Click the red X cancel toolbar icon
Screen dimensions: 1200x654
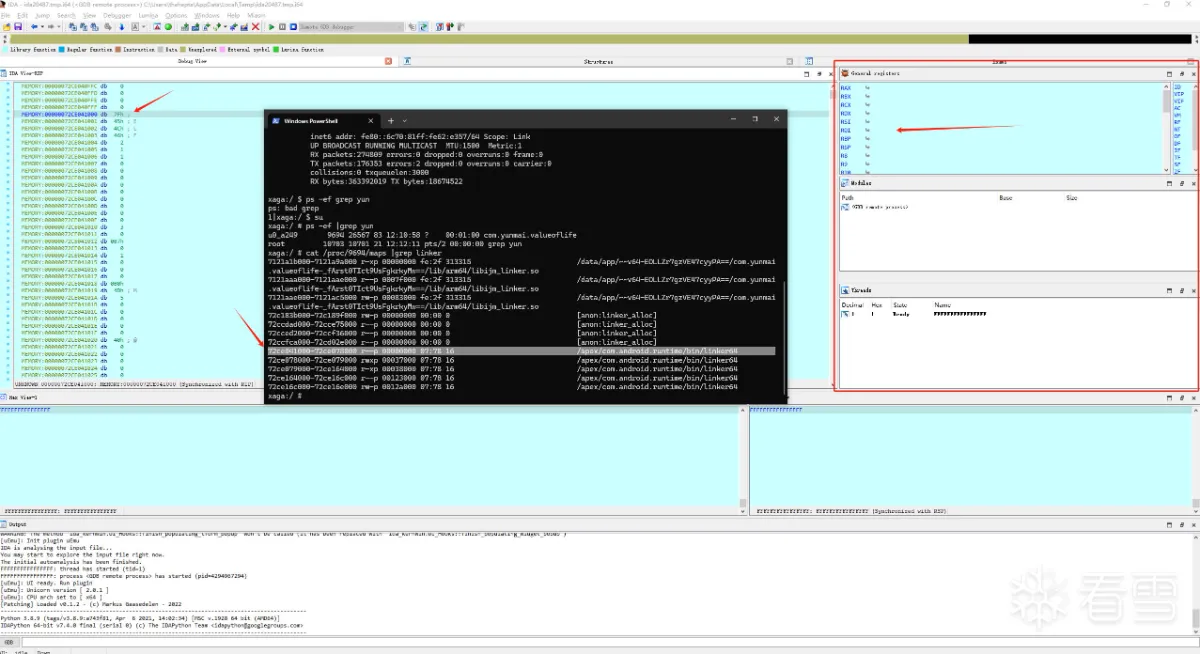pos(255,27)
